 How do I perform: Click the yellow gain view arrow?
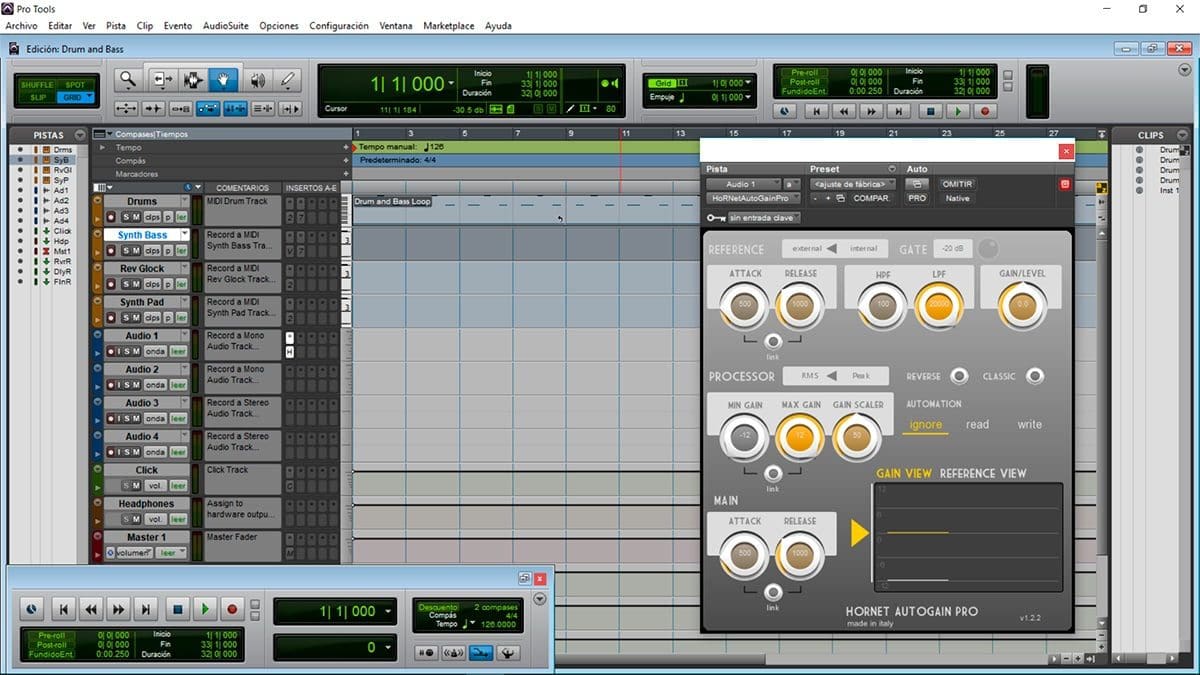859,533
